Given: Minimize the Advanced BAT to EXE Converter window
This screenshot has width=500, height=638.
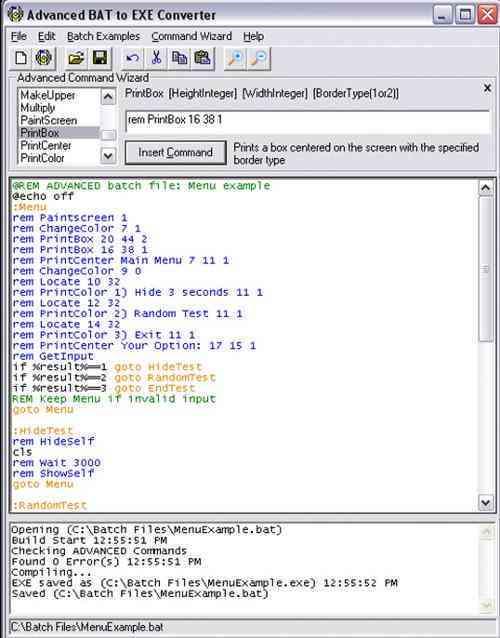Looking at the screenshot, I should coord(442,15).
